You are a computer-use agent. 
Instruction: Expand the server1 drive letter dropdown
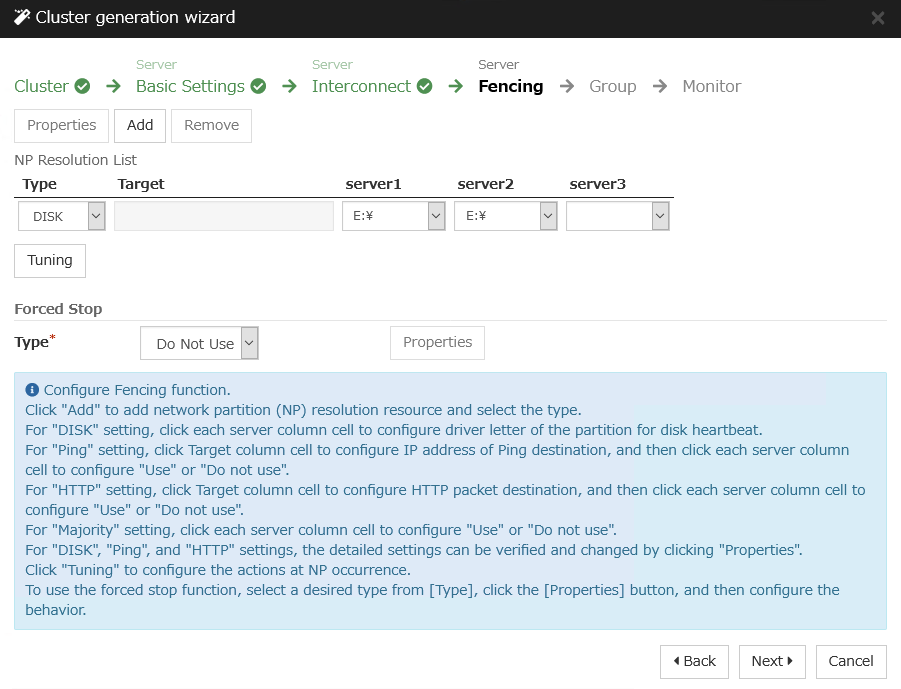[x=393, y=216]
